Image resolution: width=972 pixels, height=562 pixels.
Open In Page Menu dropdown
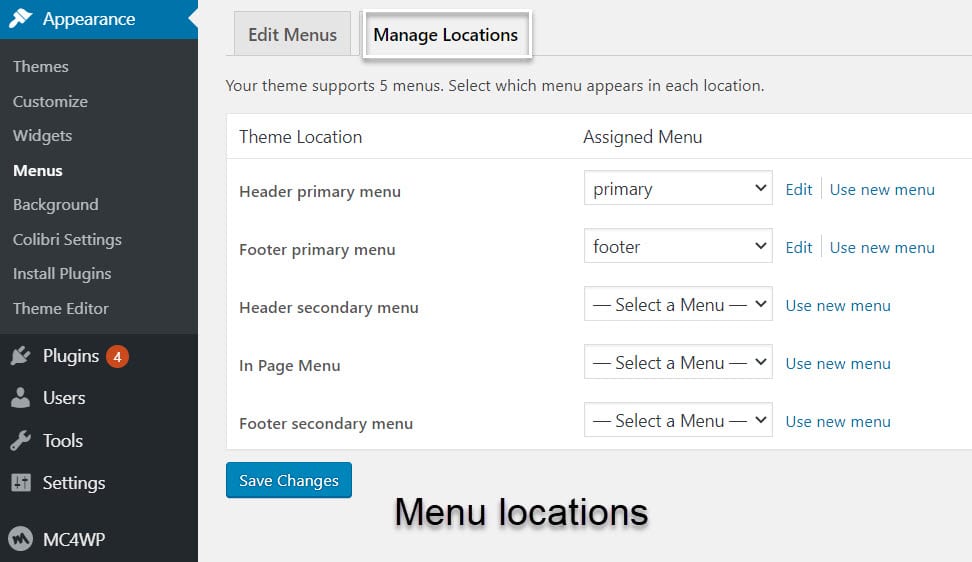click(x=678, y=362)
